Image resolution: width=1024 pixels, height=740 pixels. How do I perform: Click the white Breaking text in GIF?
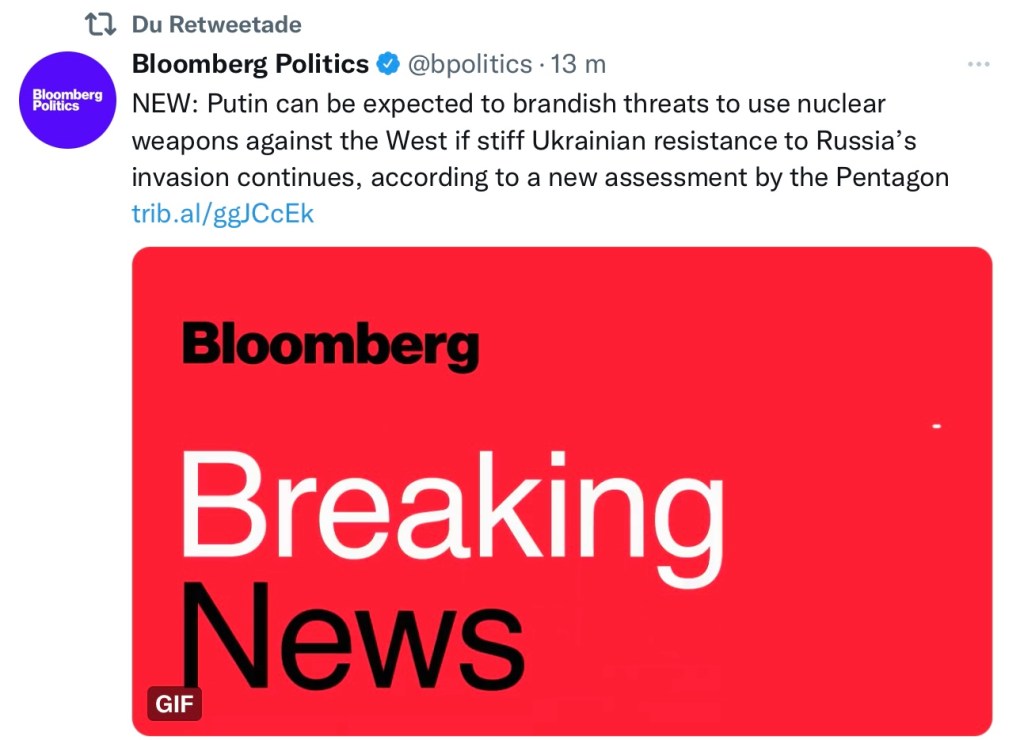point(450,512)
